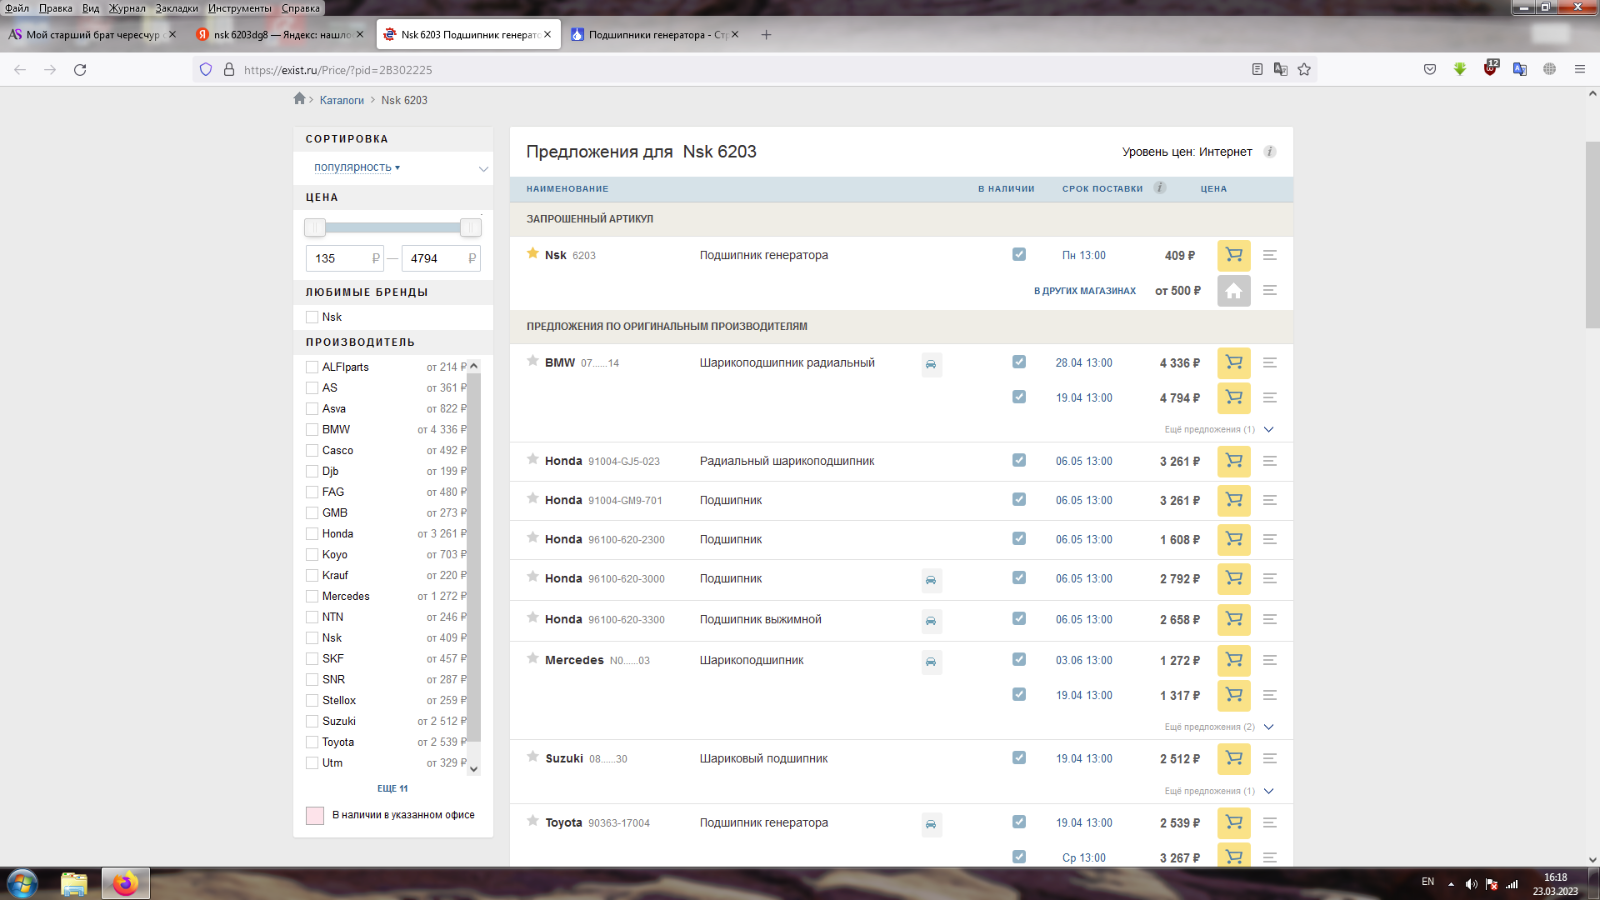Click maximum price field 4794
The image size is (1600, 900).
click(441, 258)
